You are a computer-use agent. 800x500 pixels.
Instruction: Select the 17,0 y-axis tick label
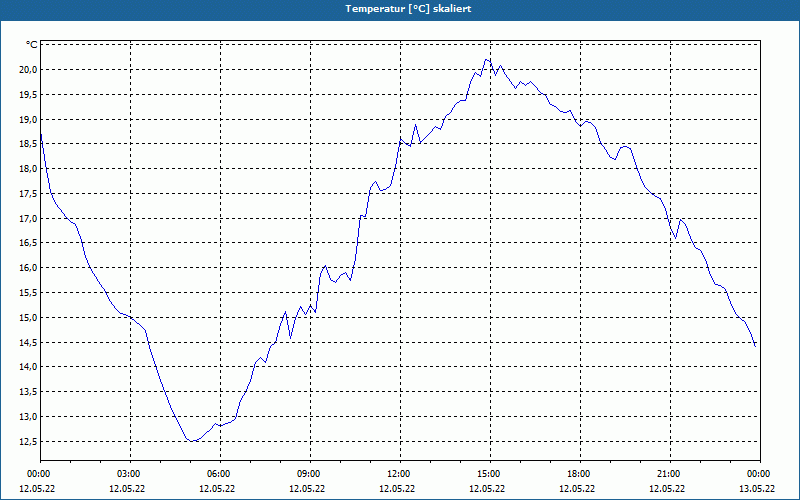pyautogui.click(x=28, y=218)
